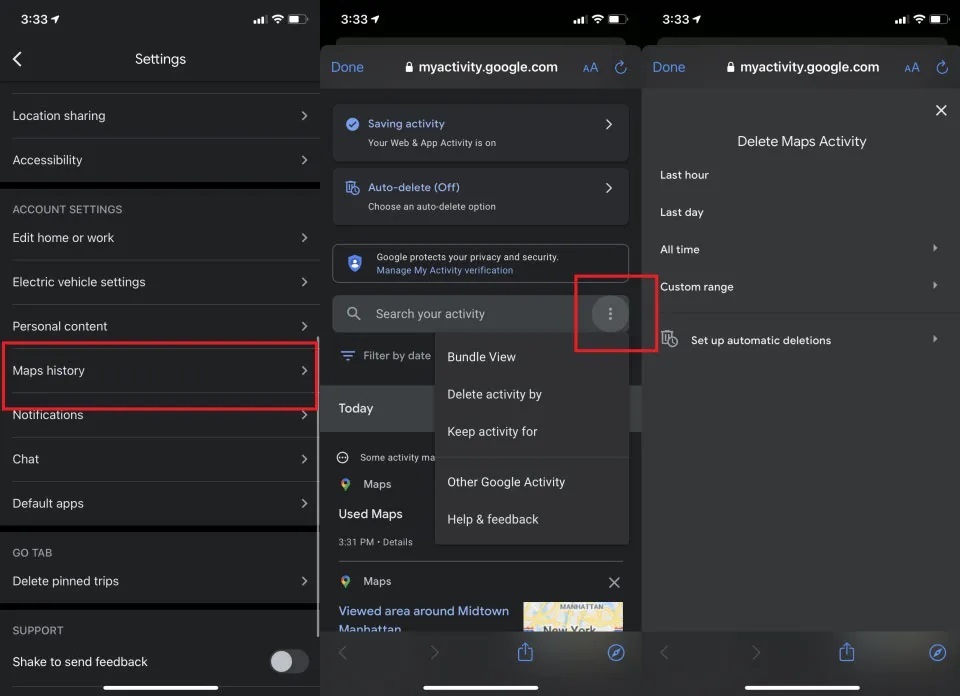Open the Midtown Manhattan map thumbnail
This screenshot has width=960, height=696.
pyautogui.click(x=572, y=616)
